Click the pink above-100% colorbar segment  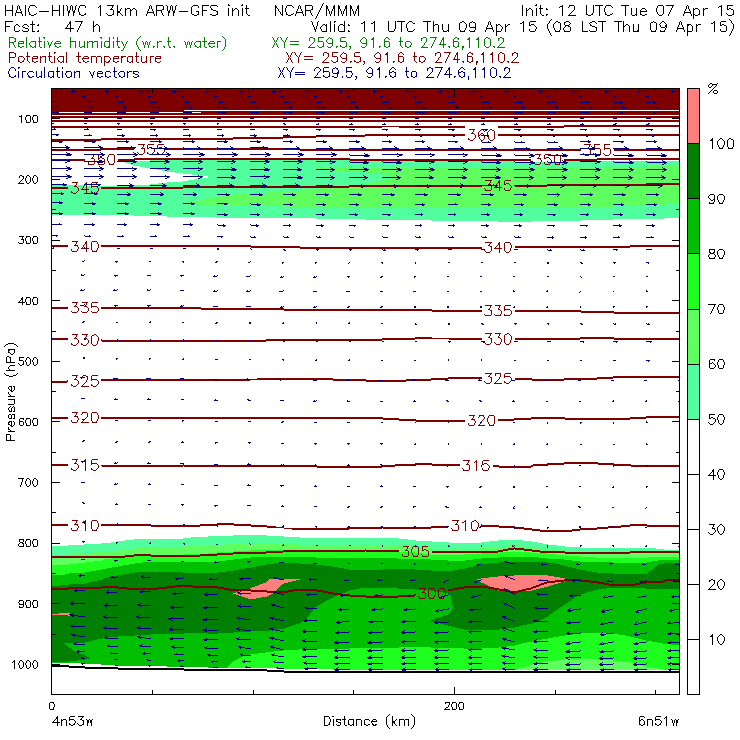click(693, 116)
